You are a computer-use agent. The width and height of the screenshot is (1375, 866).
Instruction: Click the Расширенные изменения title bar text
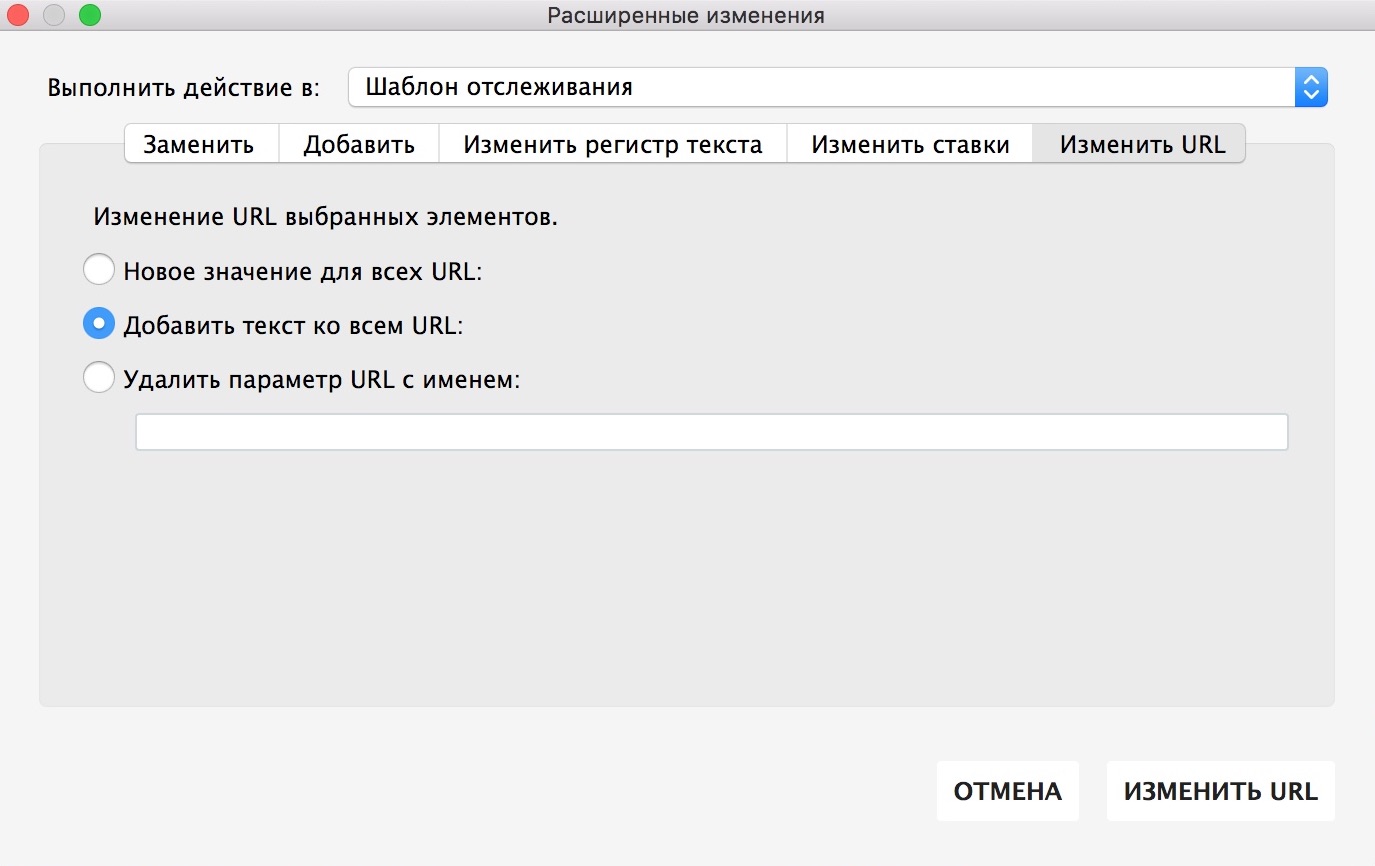point(686,15)
